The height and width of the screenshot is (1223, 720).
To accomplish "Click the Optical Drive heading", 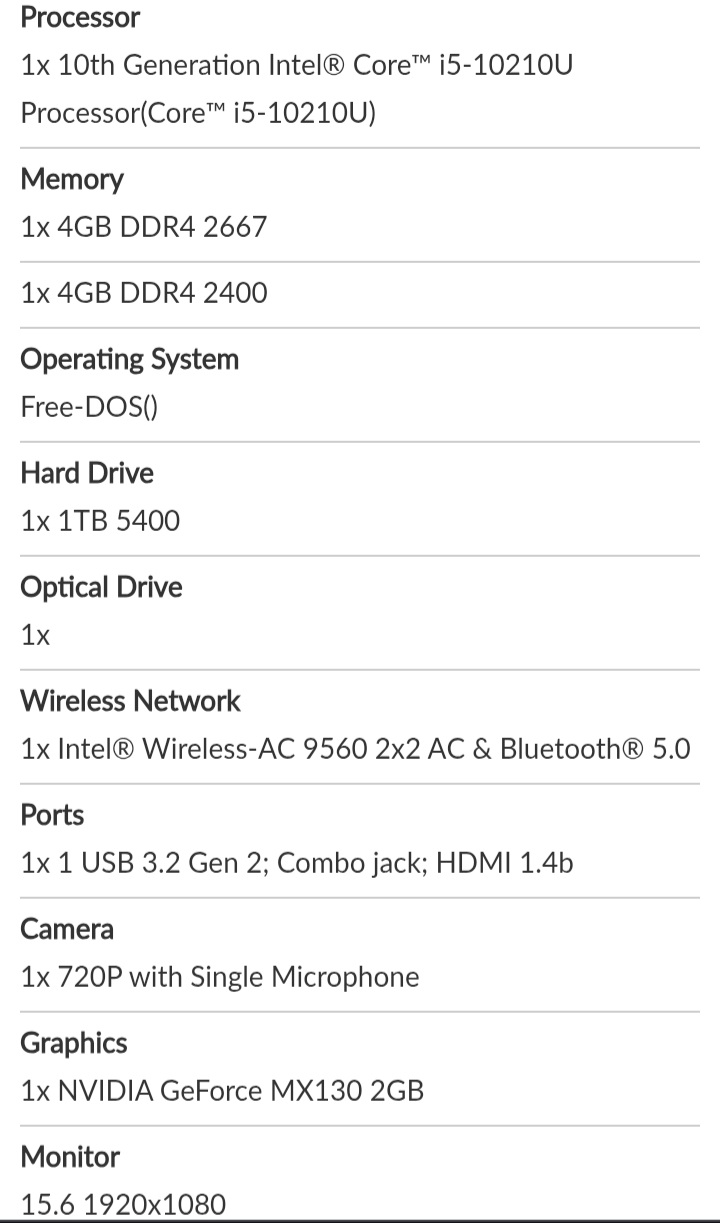I will coord(101,587).
